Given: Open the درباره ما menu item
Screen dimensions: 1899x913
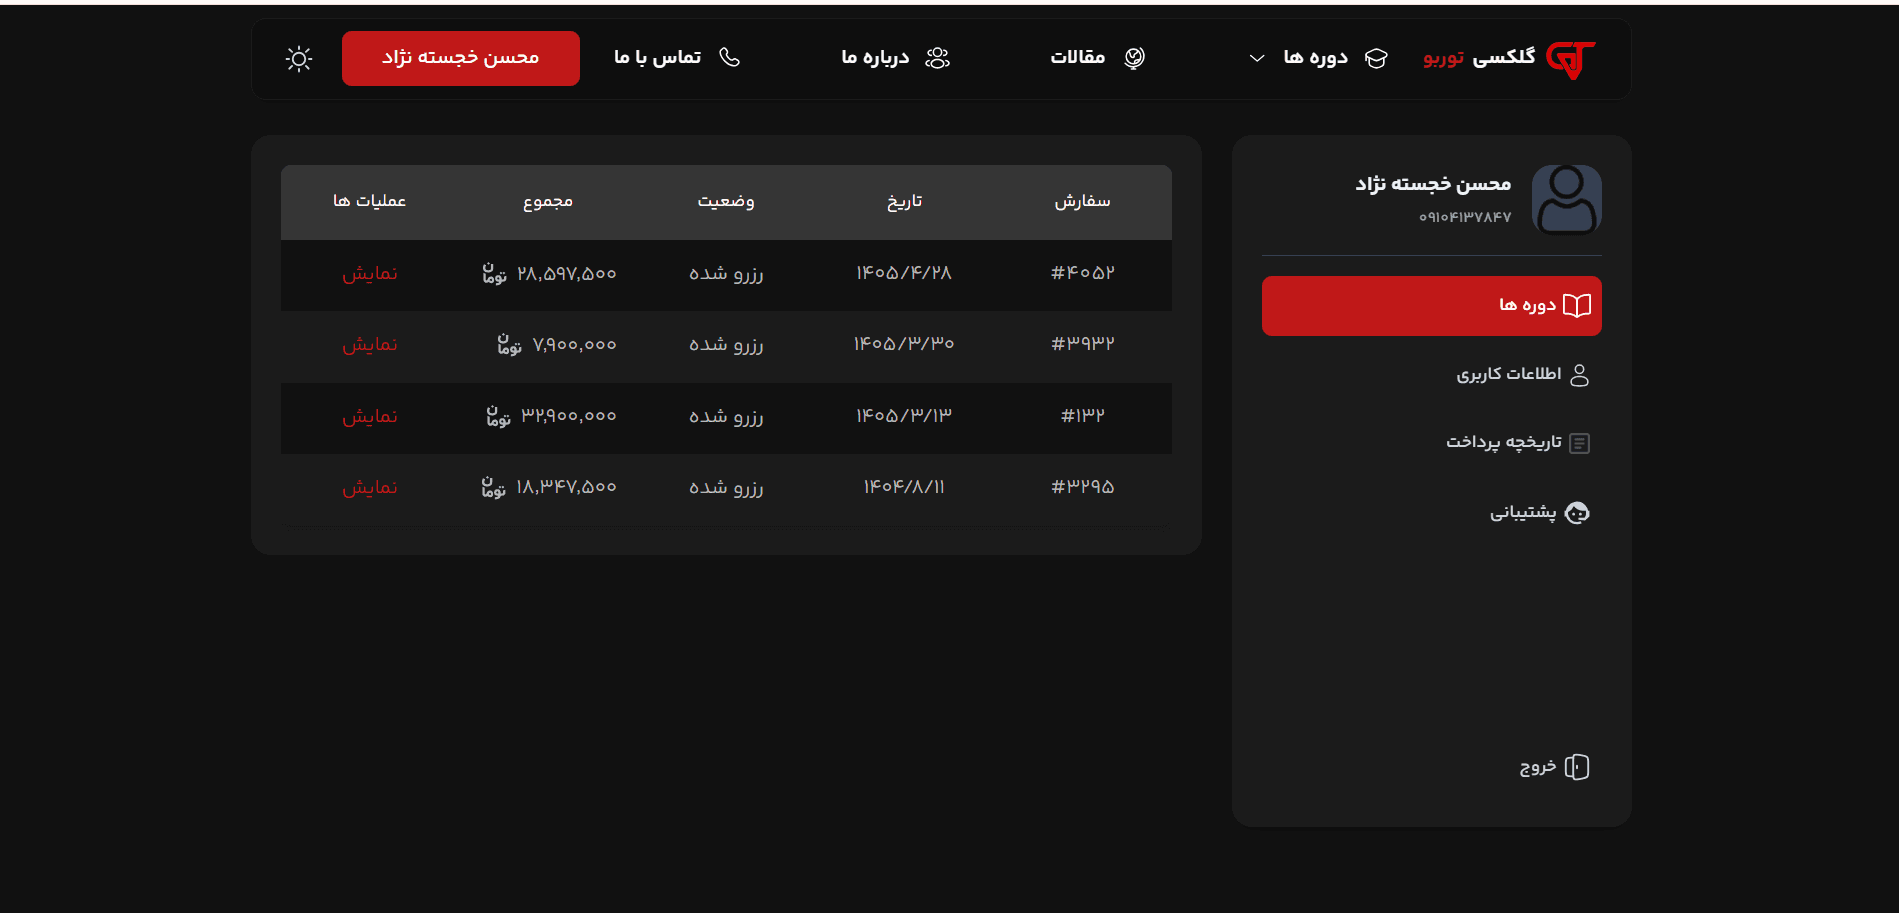Looking at the screenshot, I should point(875,57).
